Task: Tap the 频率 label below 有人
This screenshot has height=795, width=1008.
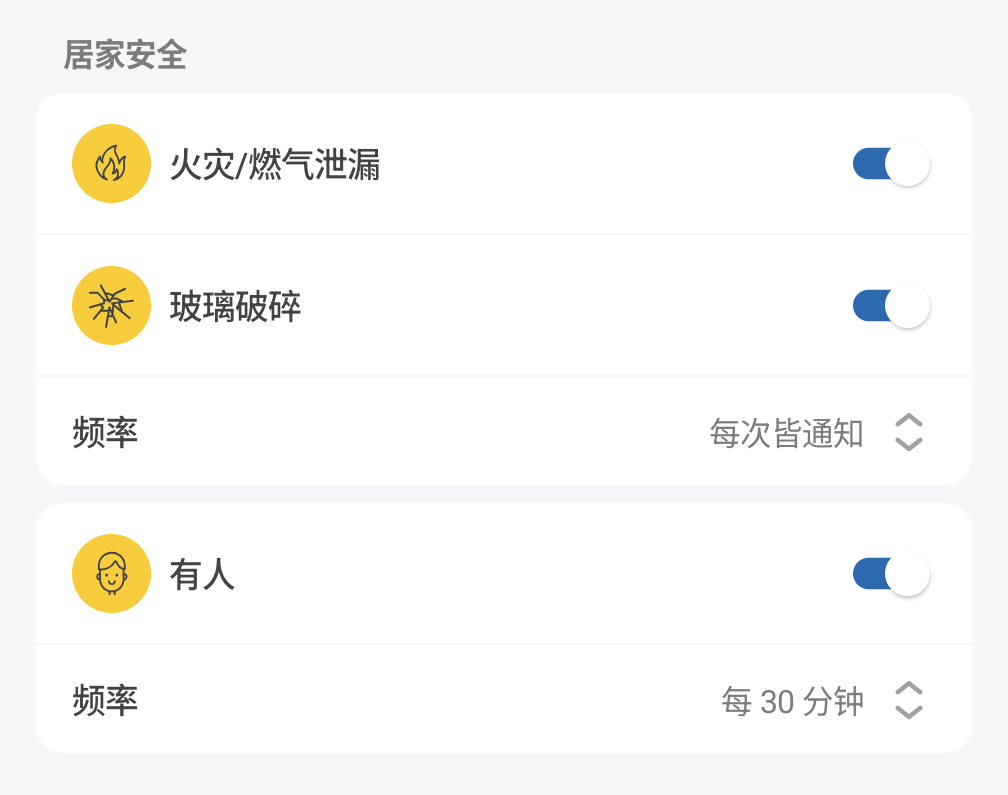Action: (x=105, y=701)
